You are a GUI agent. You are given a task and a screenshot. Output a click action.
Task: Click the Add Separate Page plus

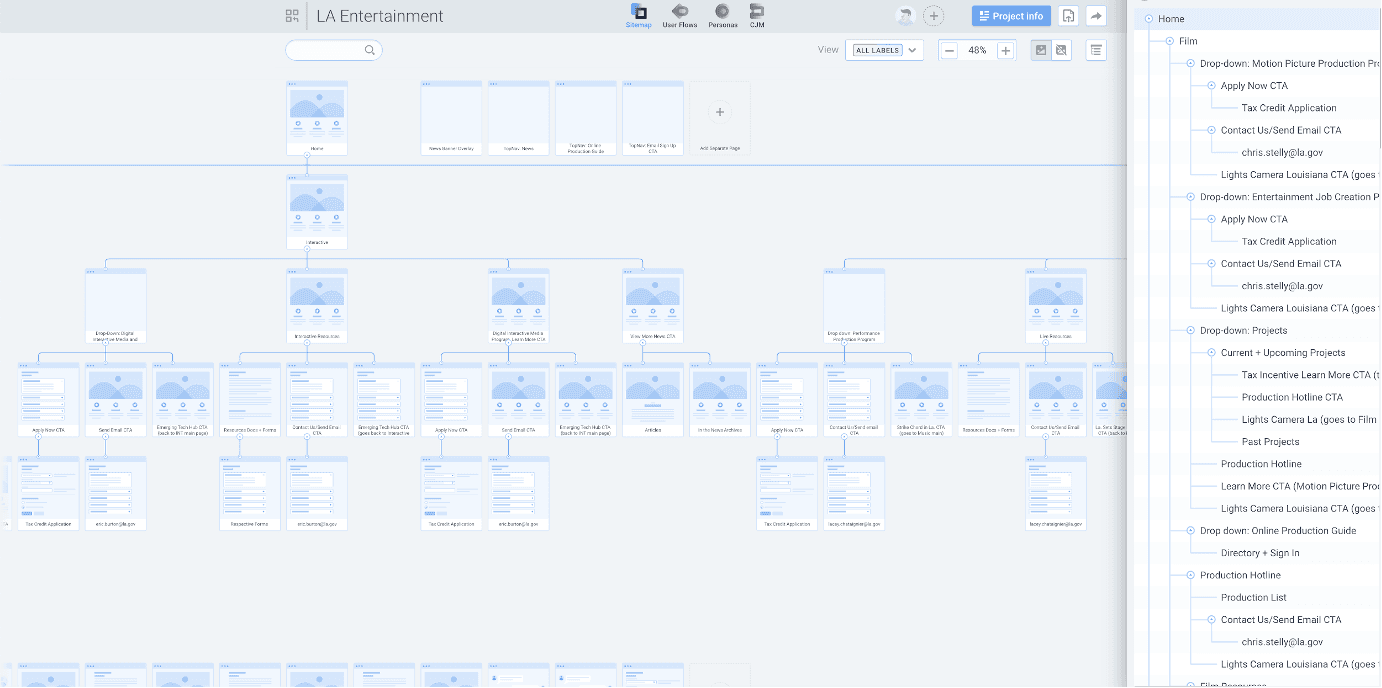tap(719, 113)
